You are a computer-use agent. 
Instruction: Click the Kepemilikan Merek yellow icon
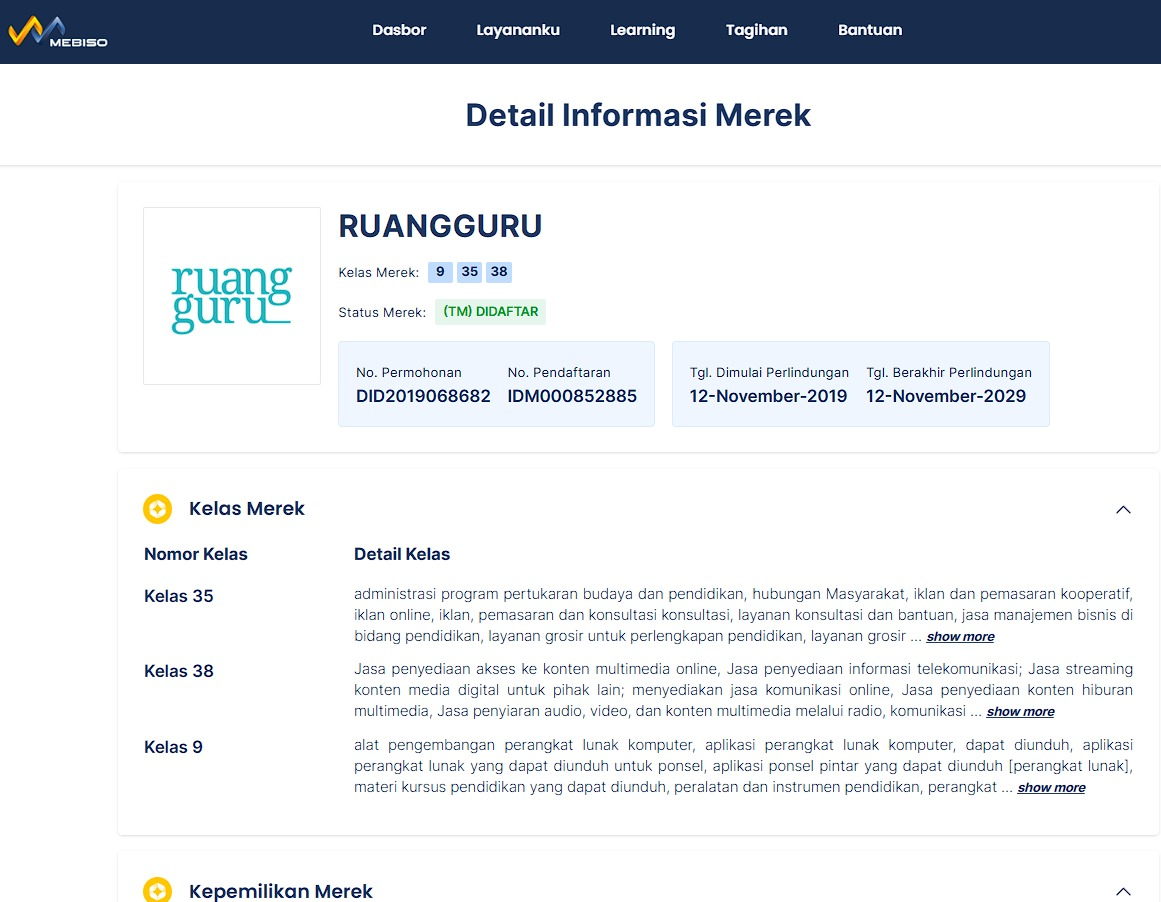point(158,890)
